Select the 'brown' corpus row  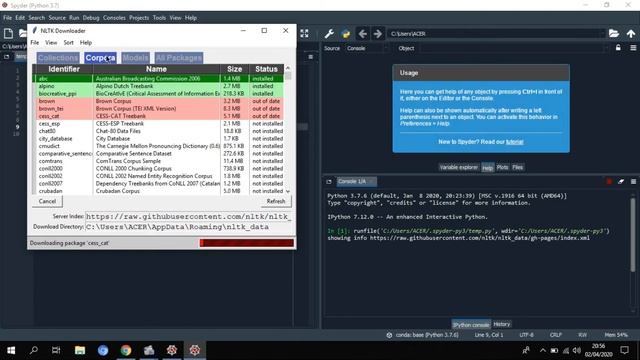[x=158, y=101]
